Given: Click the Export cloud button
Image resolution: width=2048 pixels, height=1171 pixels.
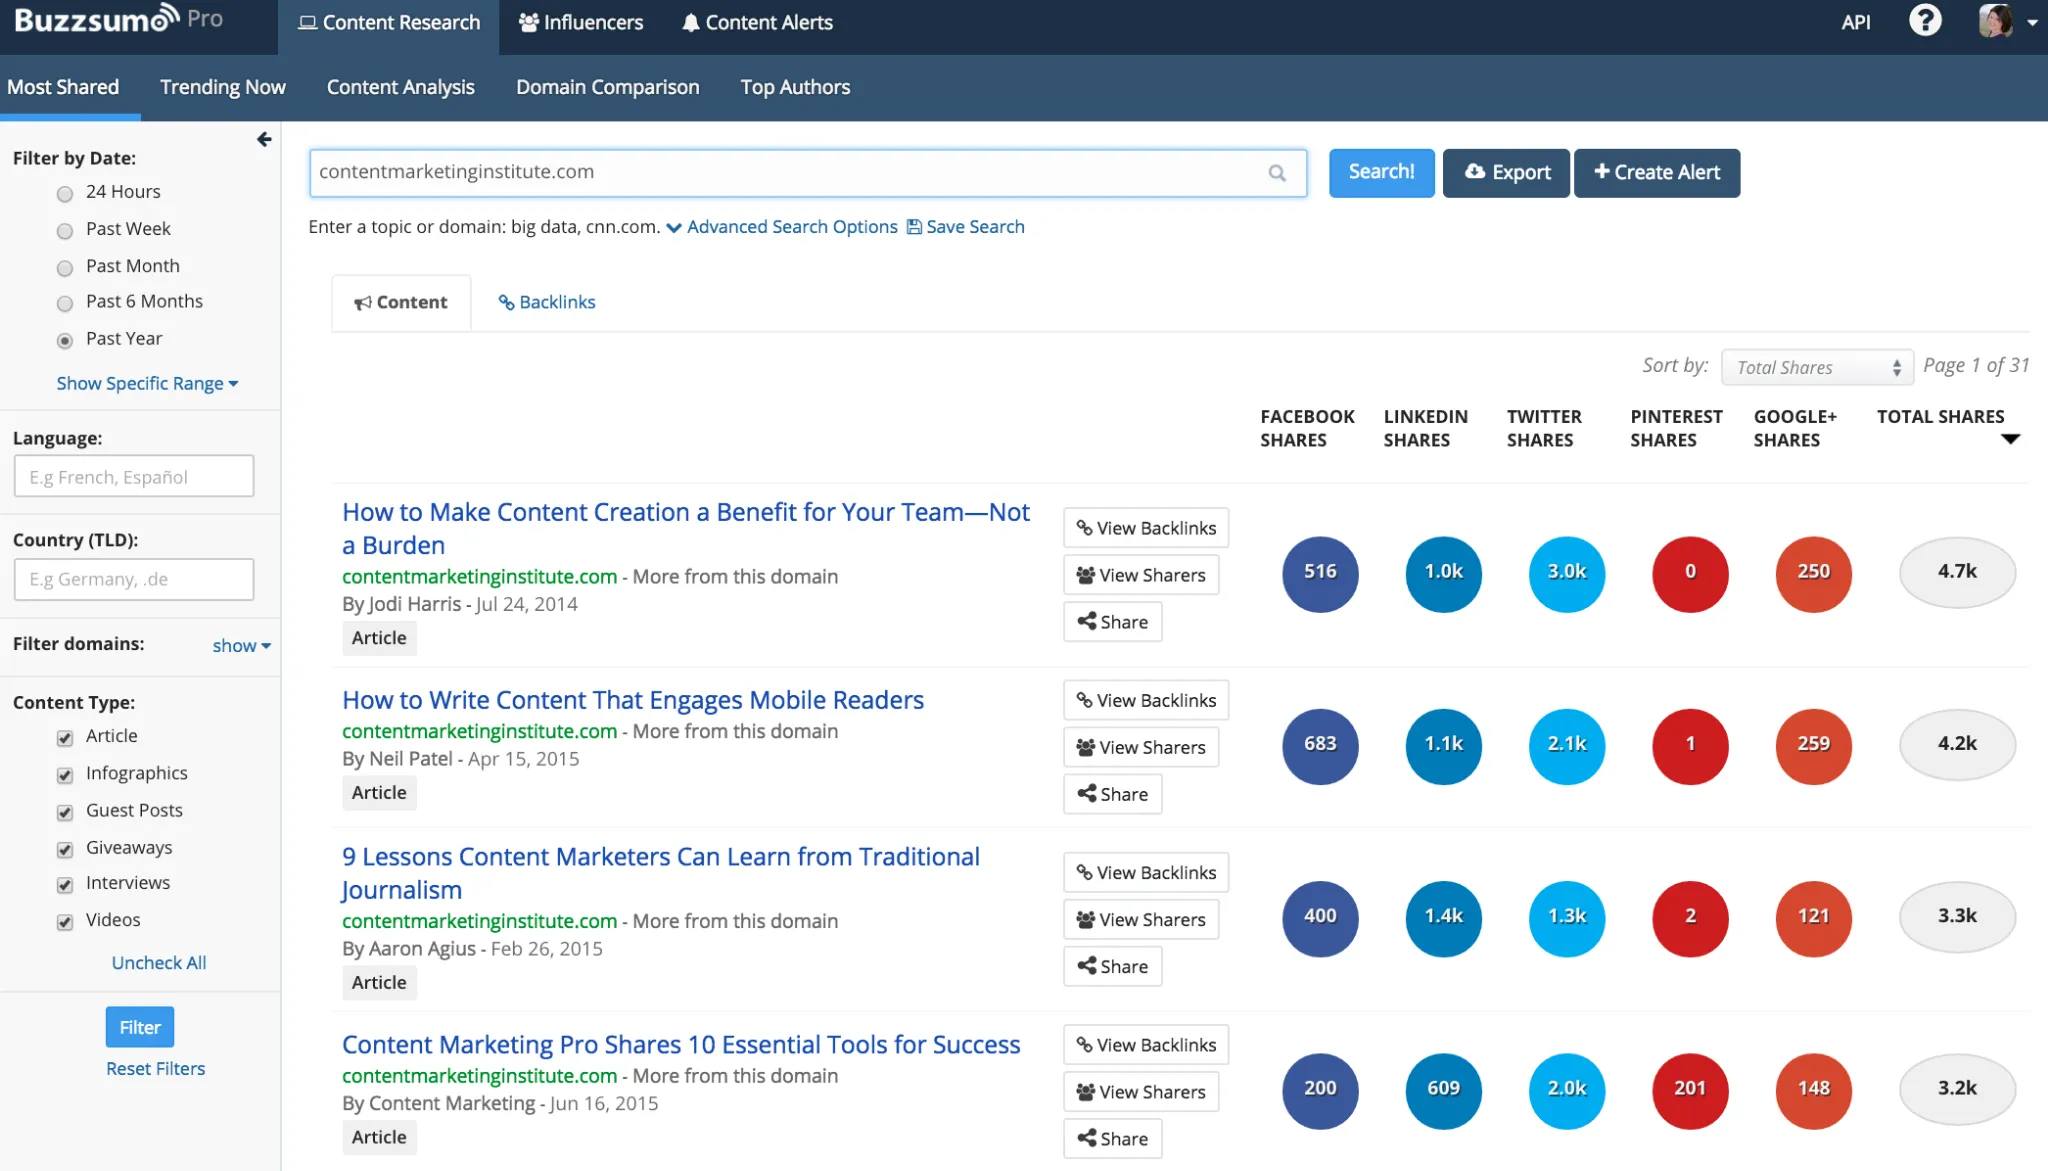Looking at the screenshot, I should [x=1506, y=173].
